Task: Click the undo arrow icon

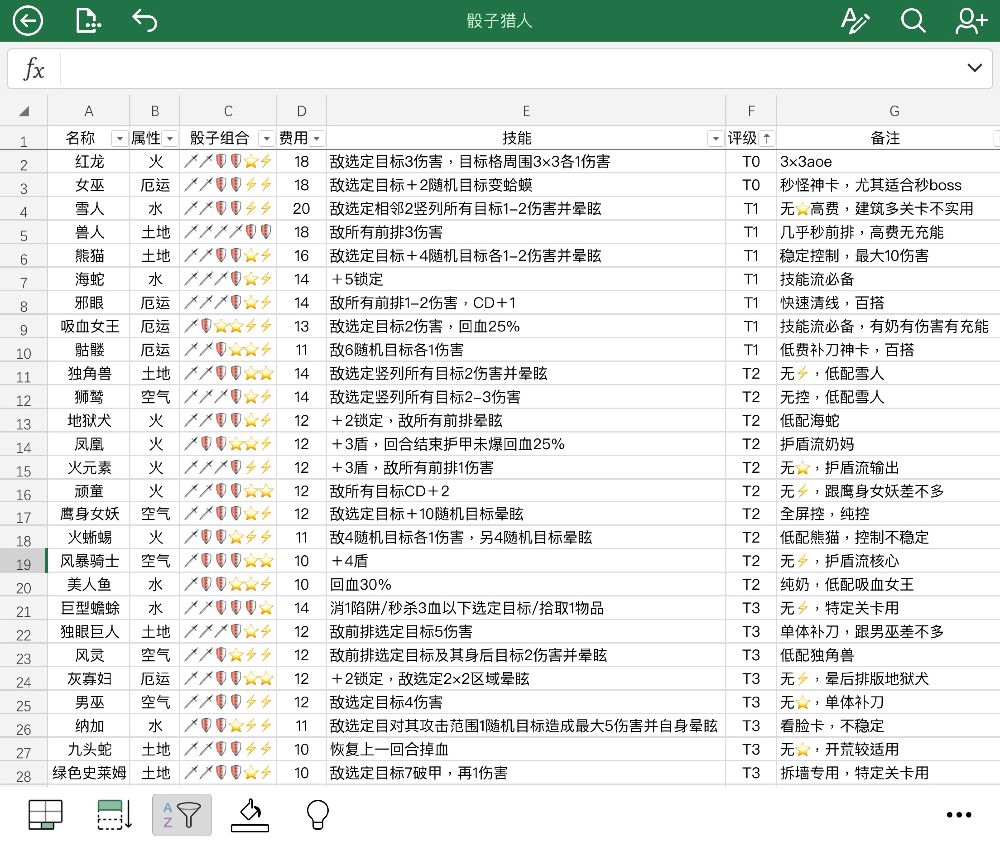Action: click(145, 20)
